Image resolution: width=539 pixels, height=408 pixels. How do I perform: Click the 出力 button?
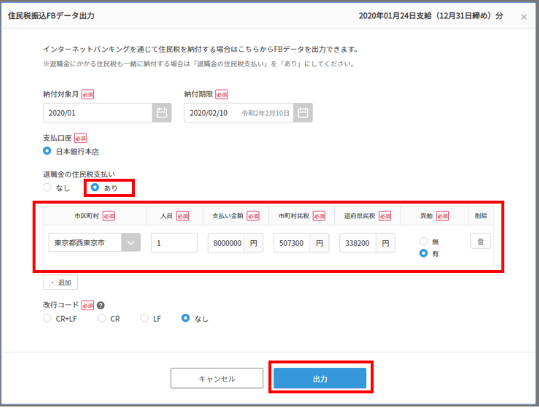tap(320, 378)
